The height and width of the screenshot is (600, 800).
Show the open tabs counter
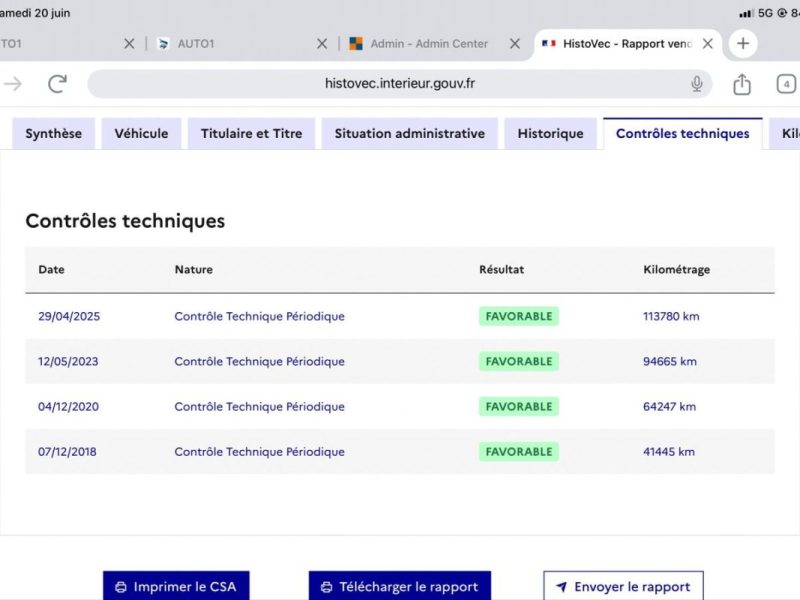click(786, 84)
